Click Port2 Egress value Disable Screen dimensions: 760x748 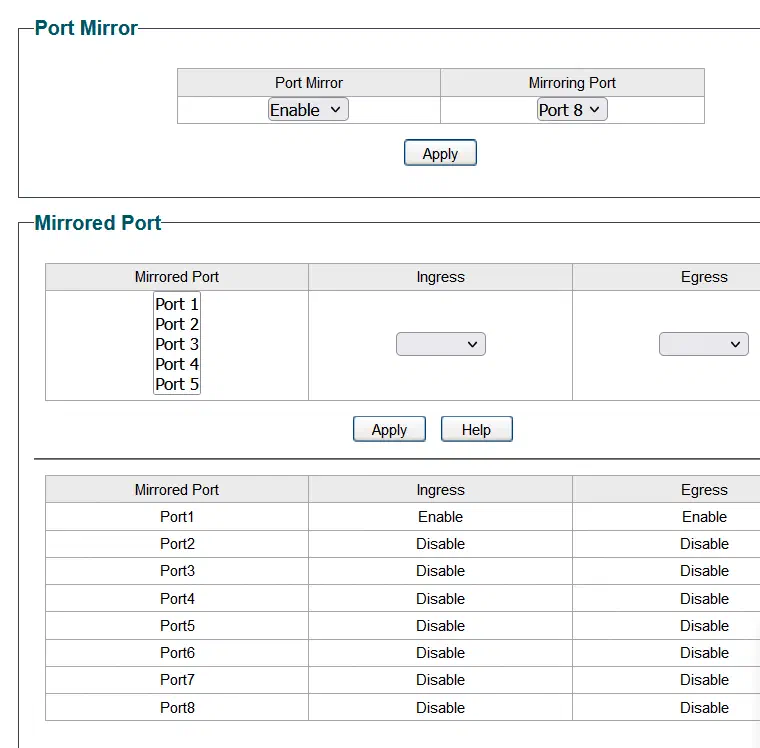click(x=704, y=544)
